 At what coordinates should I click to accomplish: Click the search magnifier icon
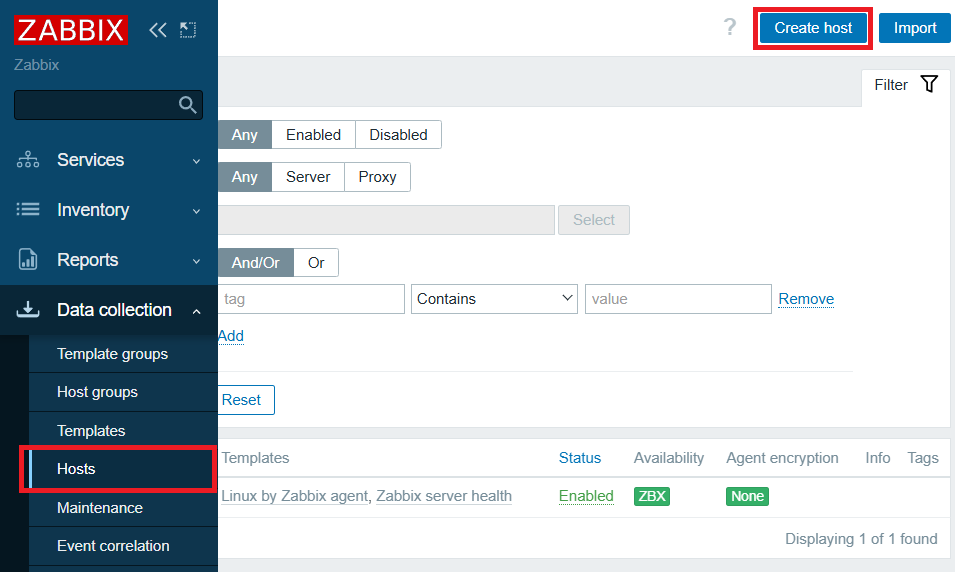tap(187, 105)
